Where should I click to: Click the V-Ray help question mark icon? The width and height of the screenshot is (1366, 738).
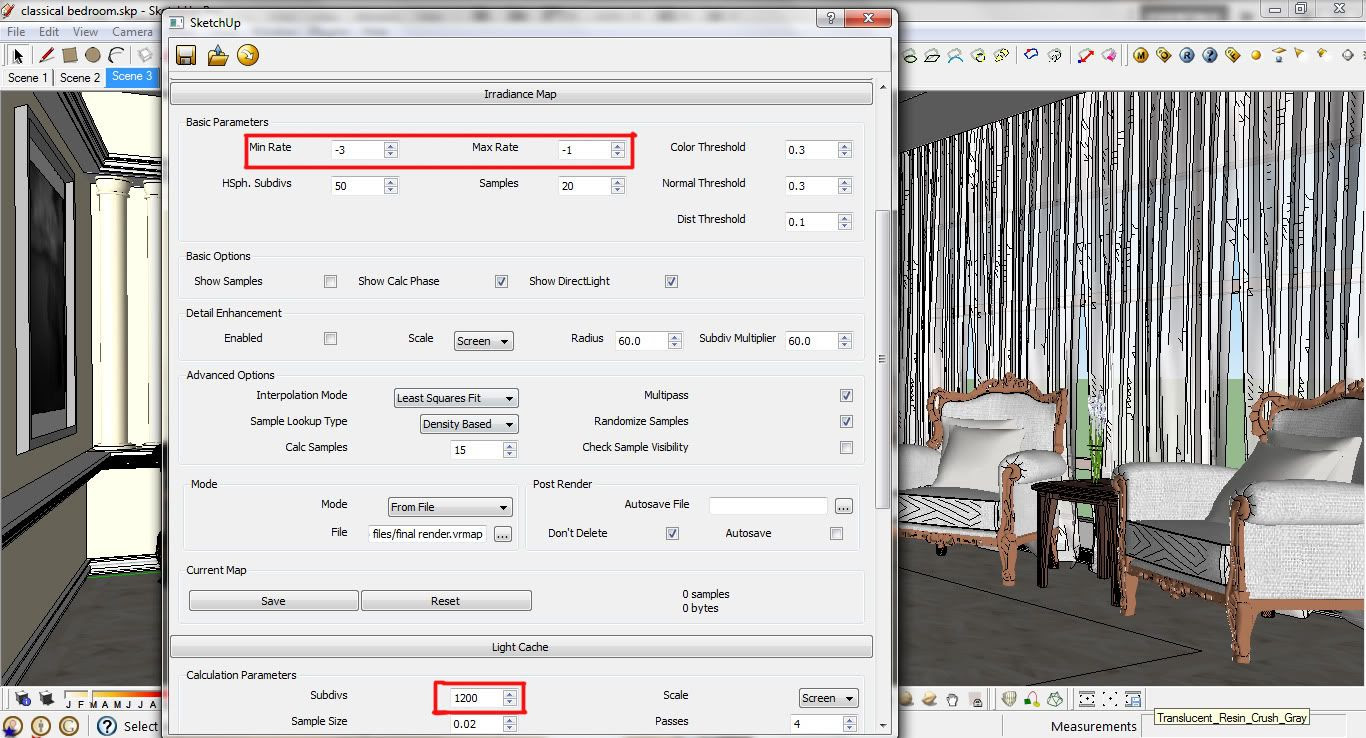pos(1210,56)
